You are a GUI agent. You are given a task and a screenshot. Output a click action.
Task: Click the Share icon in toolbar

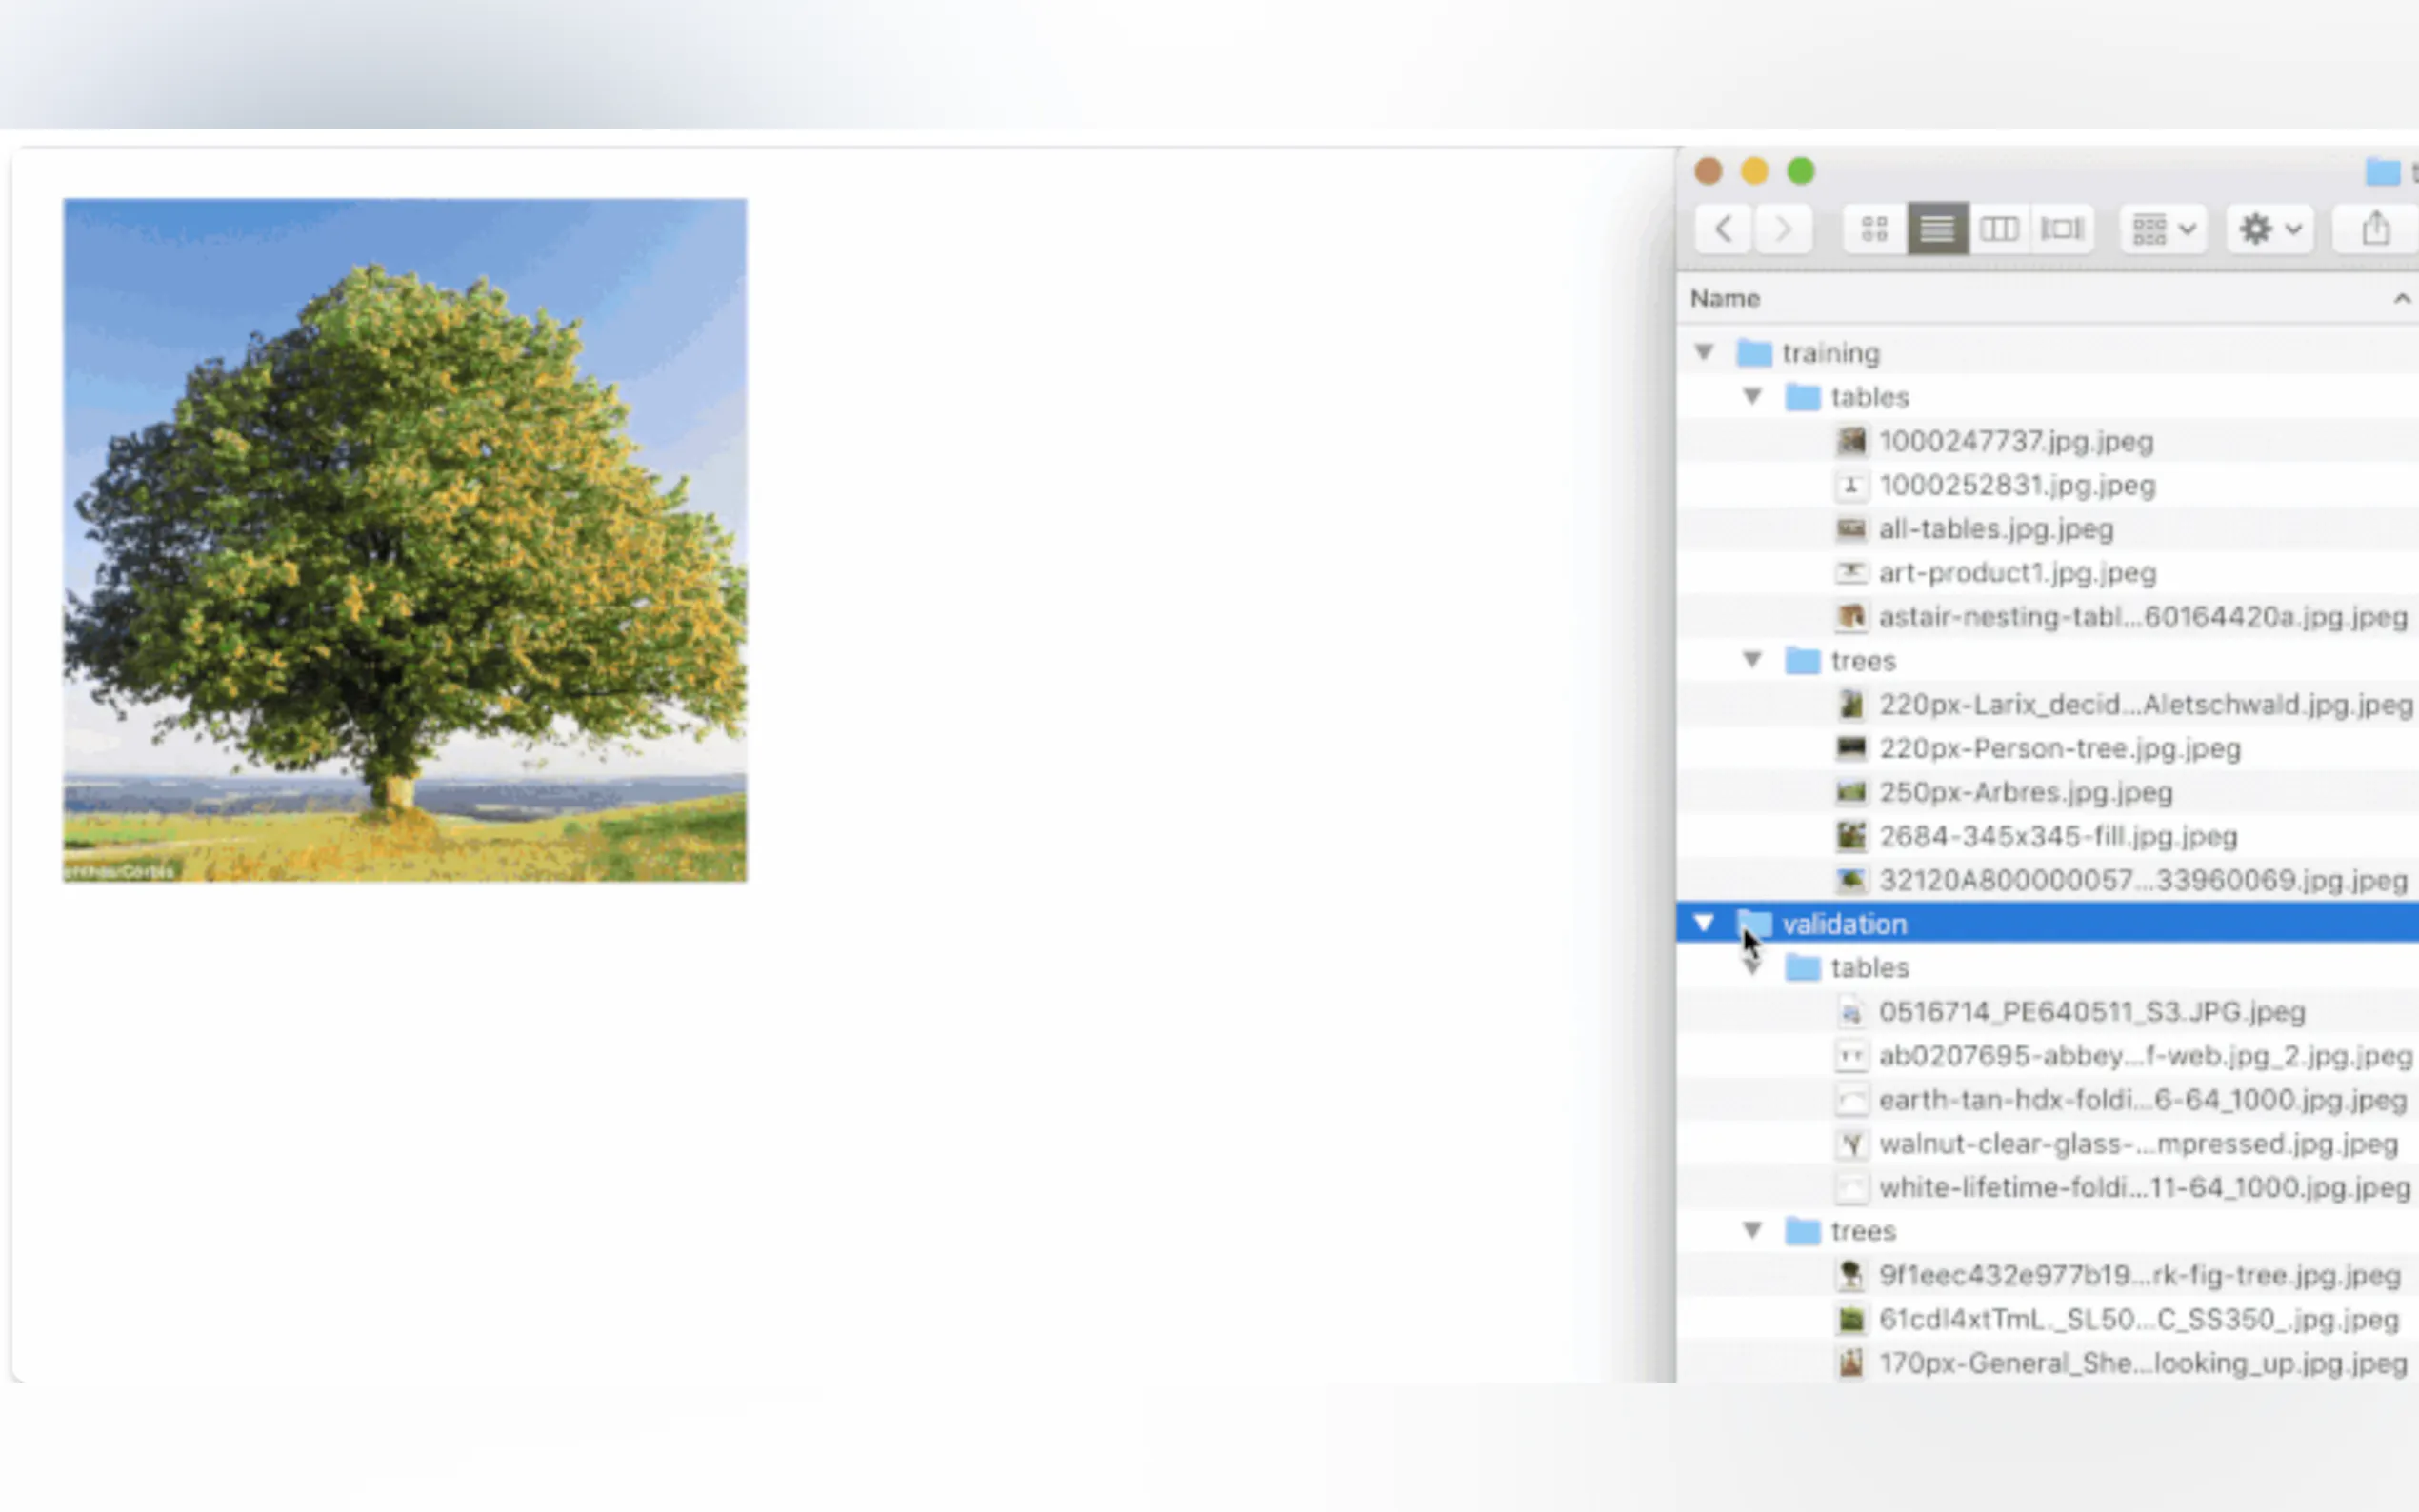coord(2376,229)
